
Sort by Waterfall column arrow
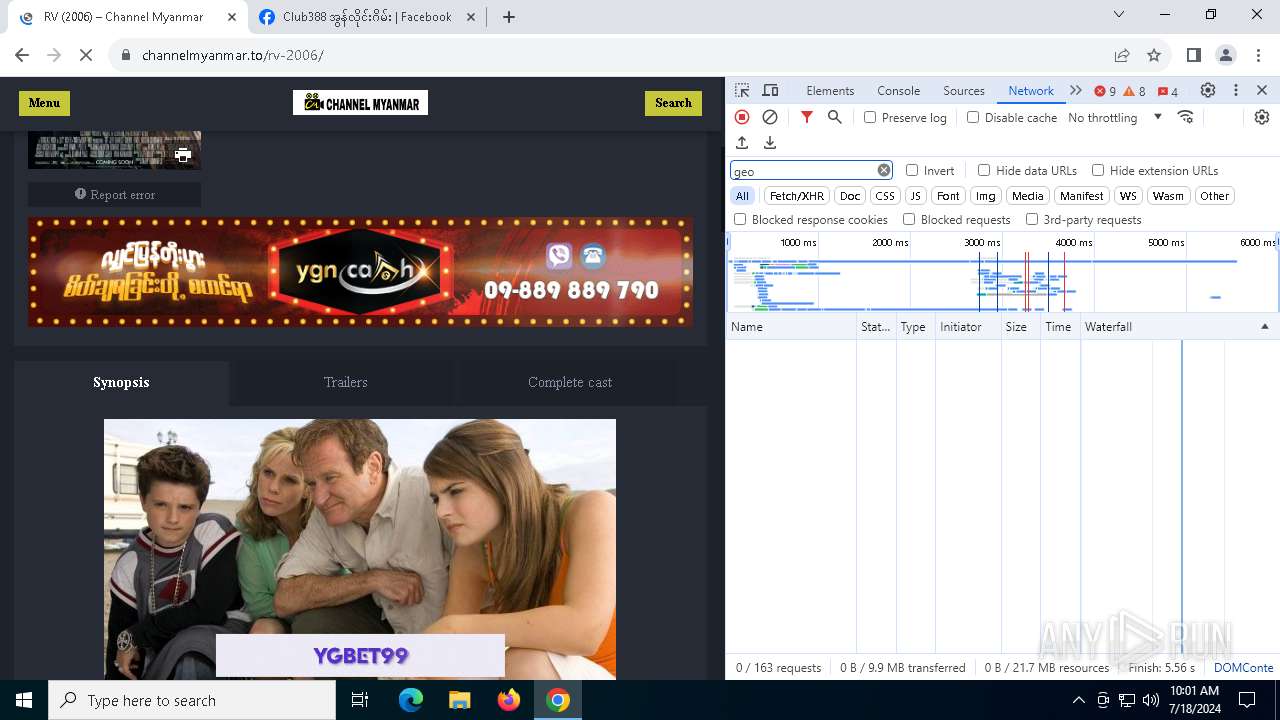(1264, 327)
